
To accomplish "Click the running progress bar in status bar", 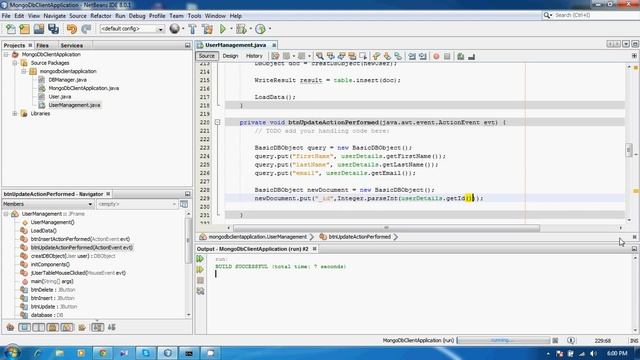I will [x=504, y=340].
